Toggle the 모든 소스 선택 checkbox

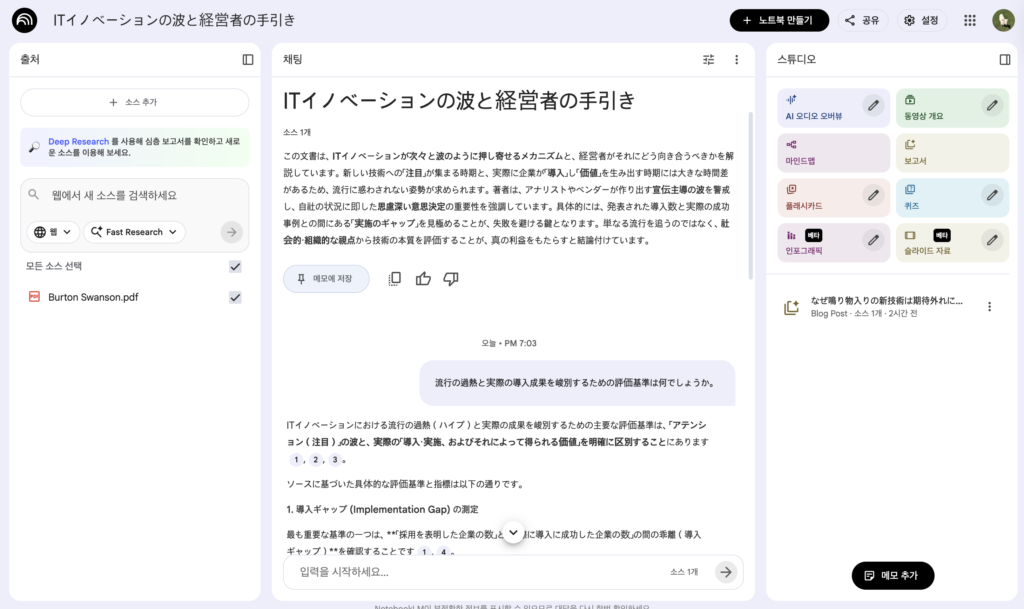tap(235, 266)
